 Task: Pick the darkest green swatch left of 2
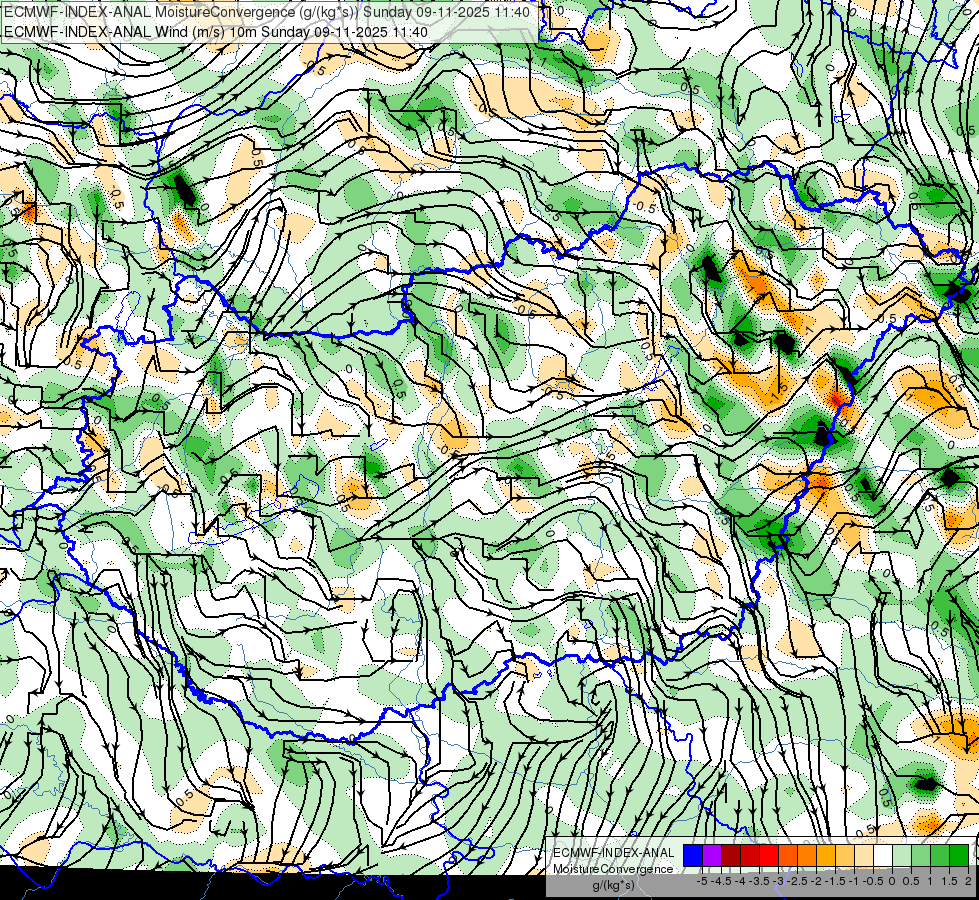pos(959,856)
